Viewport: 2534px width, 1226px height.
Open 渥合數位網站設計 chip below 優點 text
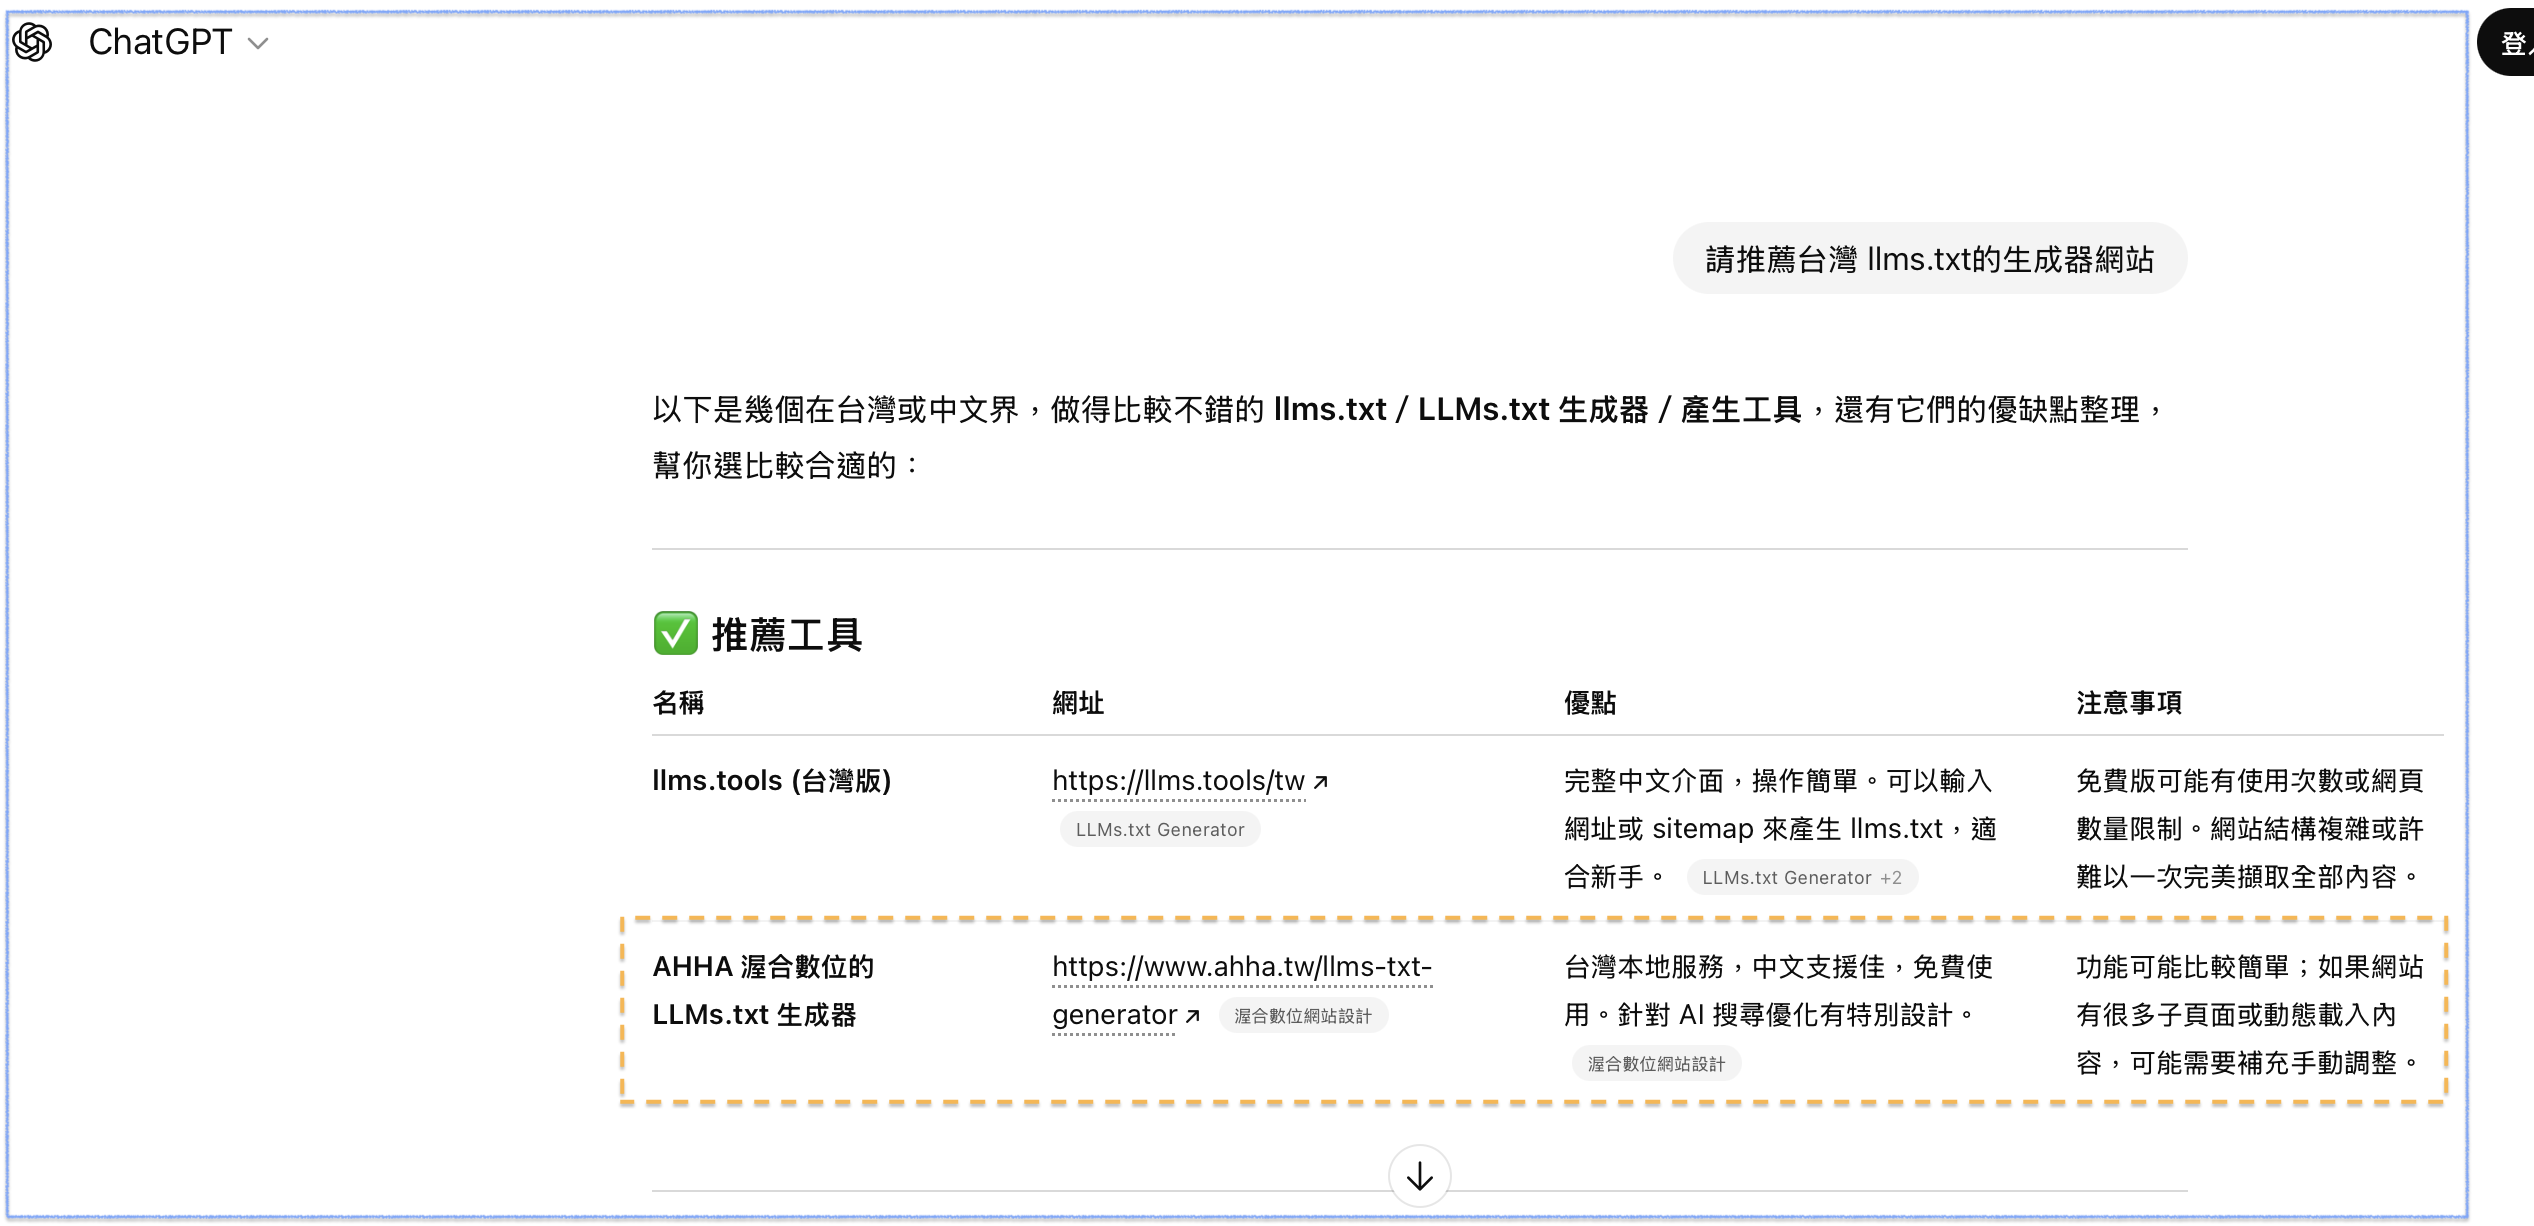point(1656,1064)
